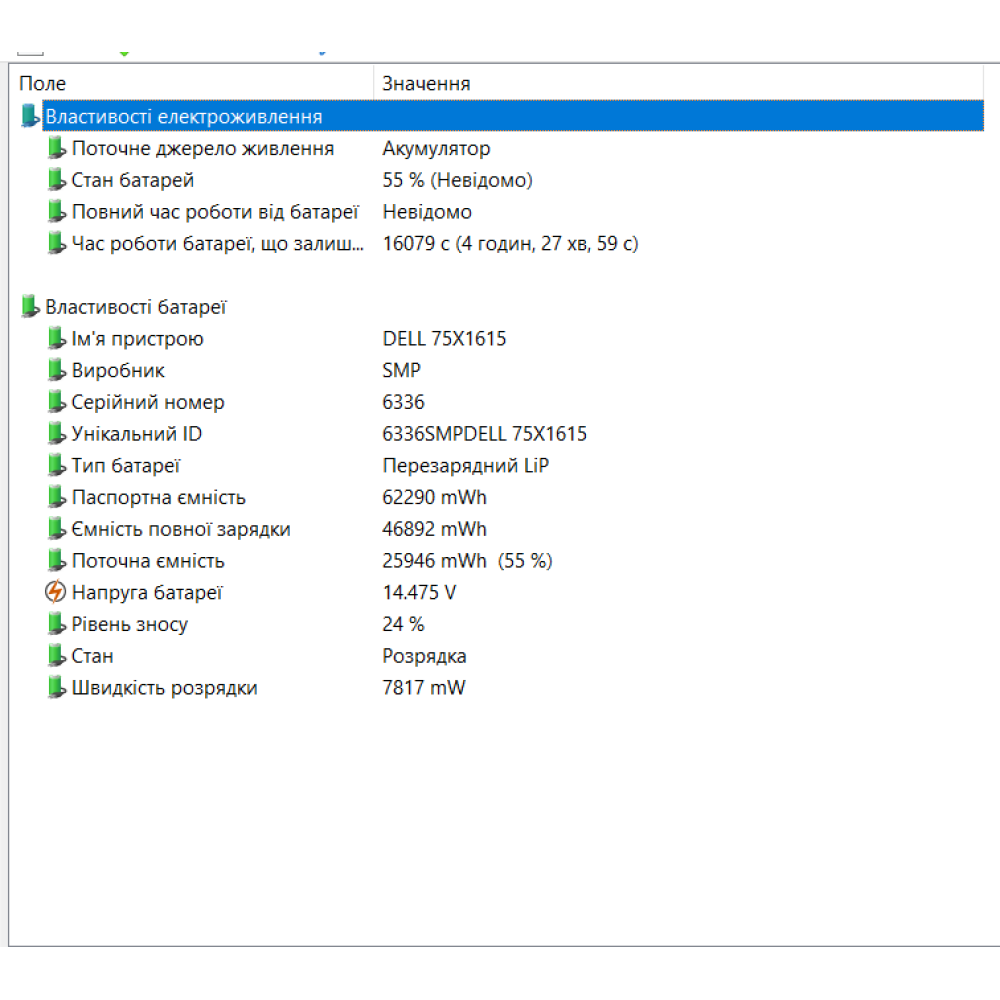Click the icon beside Властивості електроживлення header
This screenshot has height=1000, width=1000.
tap(29, 115)
